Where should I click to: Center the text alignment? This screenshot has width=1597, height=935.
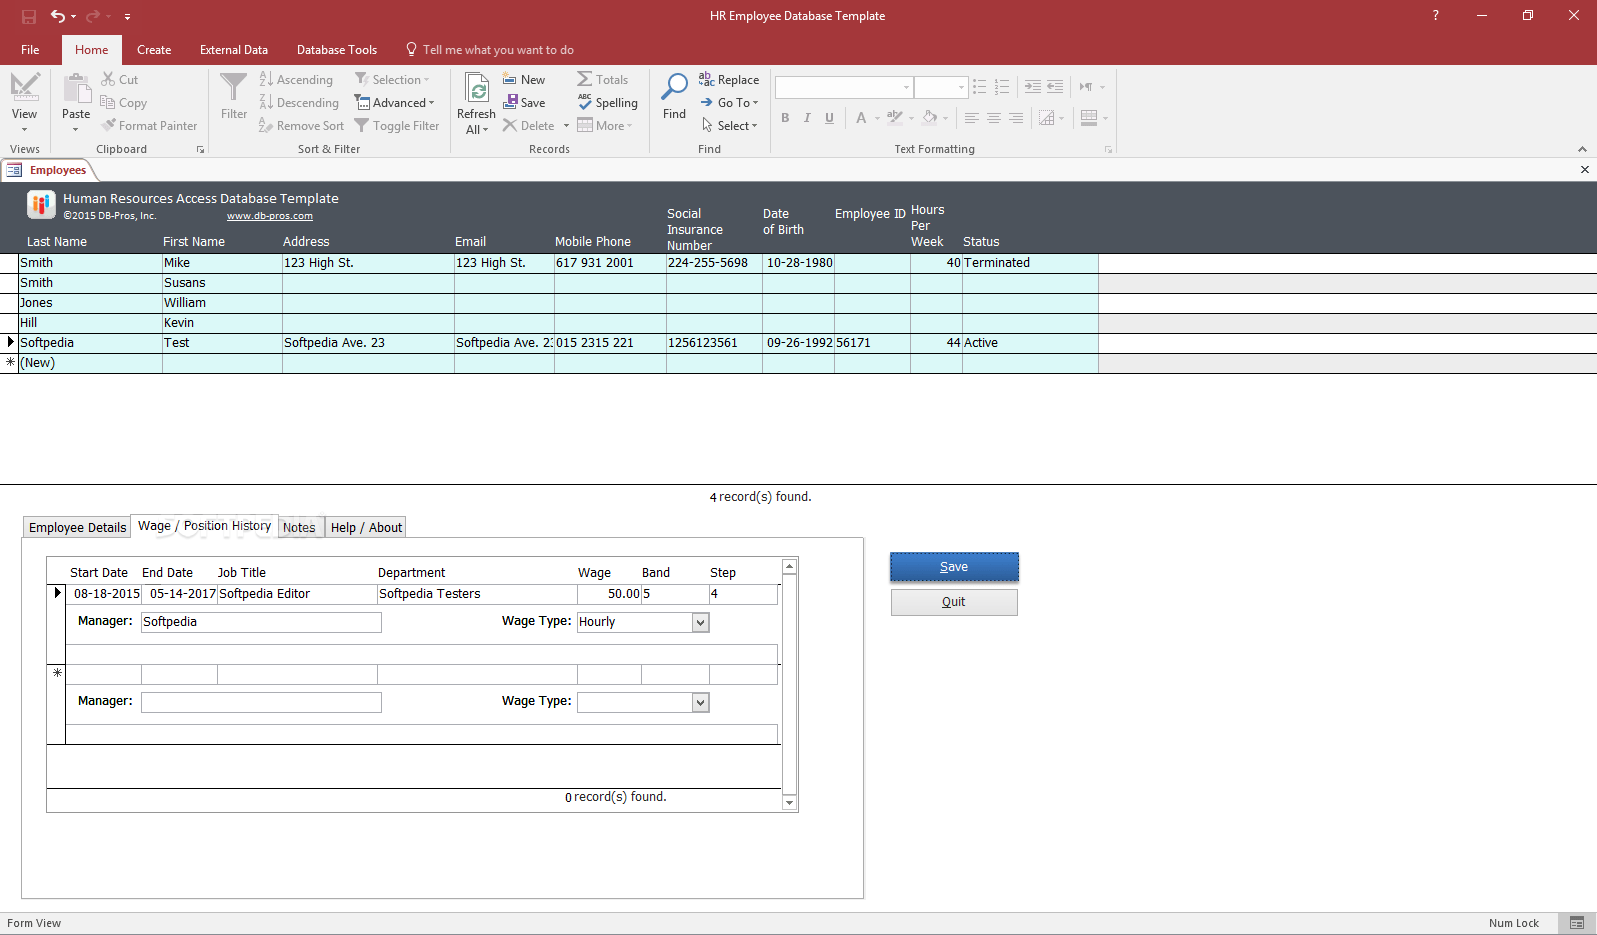(994, 118)
